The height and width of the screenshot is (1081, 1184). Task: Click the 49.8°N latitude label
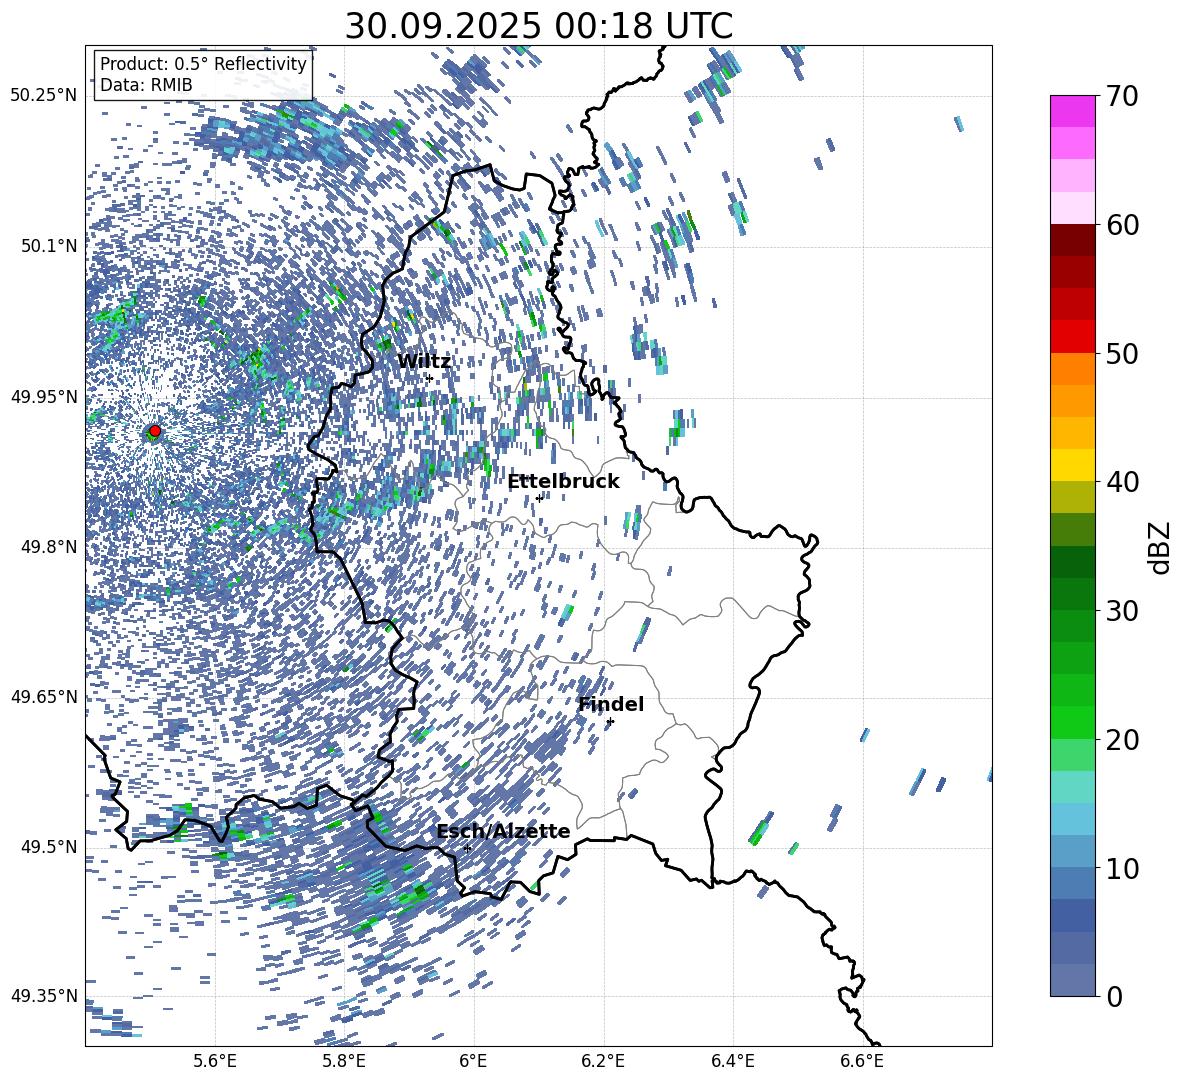(x=48, y=547)
